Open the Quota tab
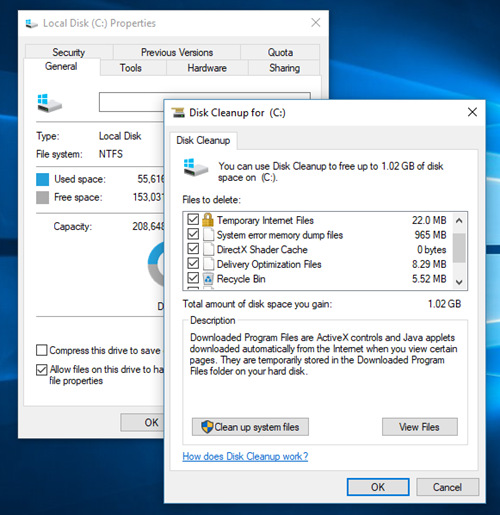The height and width of the screenshot is (515, 500). point(280,52)
